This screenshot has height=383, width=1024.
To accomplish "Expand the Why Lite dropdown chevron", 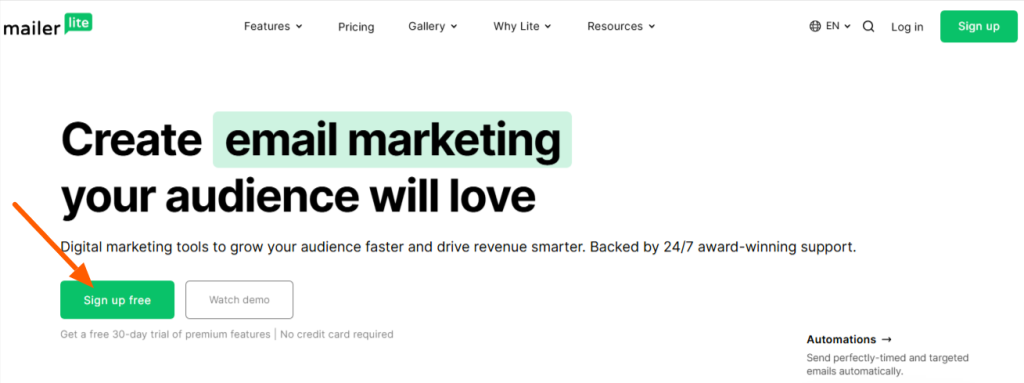I will pyautogui.click(x=548, y=27).
